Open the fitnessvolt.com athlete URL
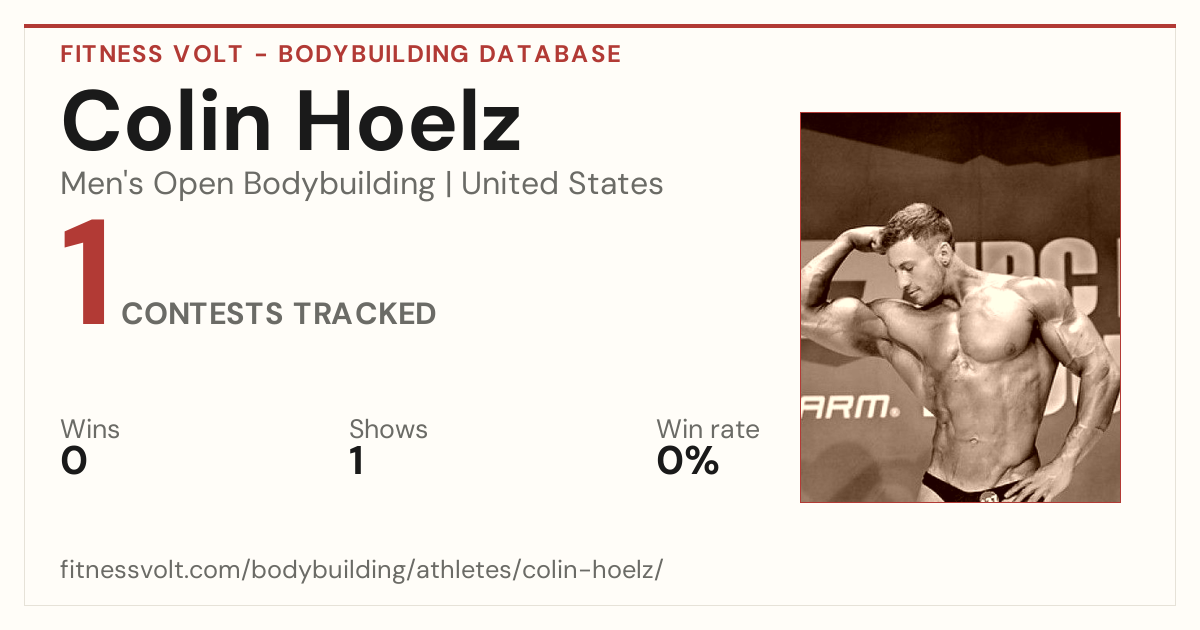This screenshot has width=1200, height=630. pos(362,571)
